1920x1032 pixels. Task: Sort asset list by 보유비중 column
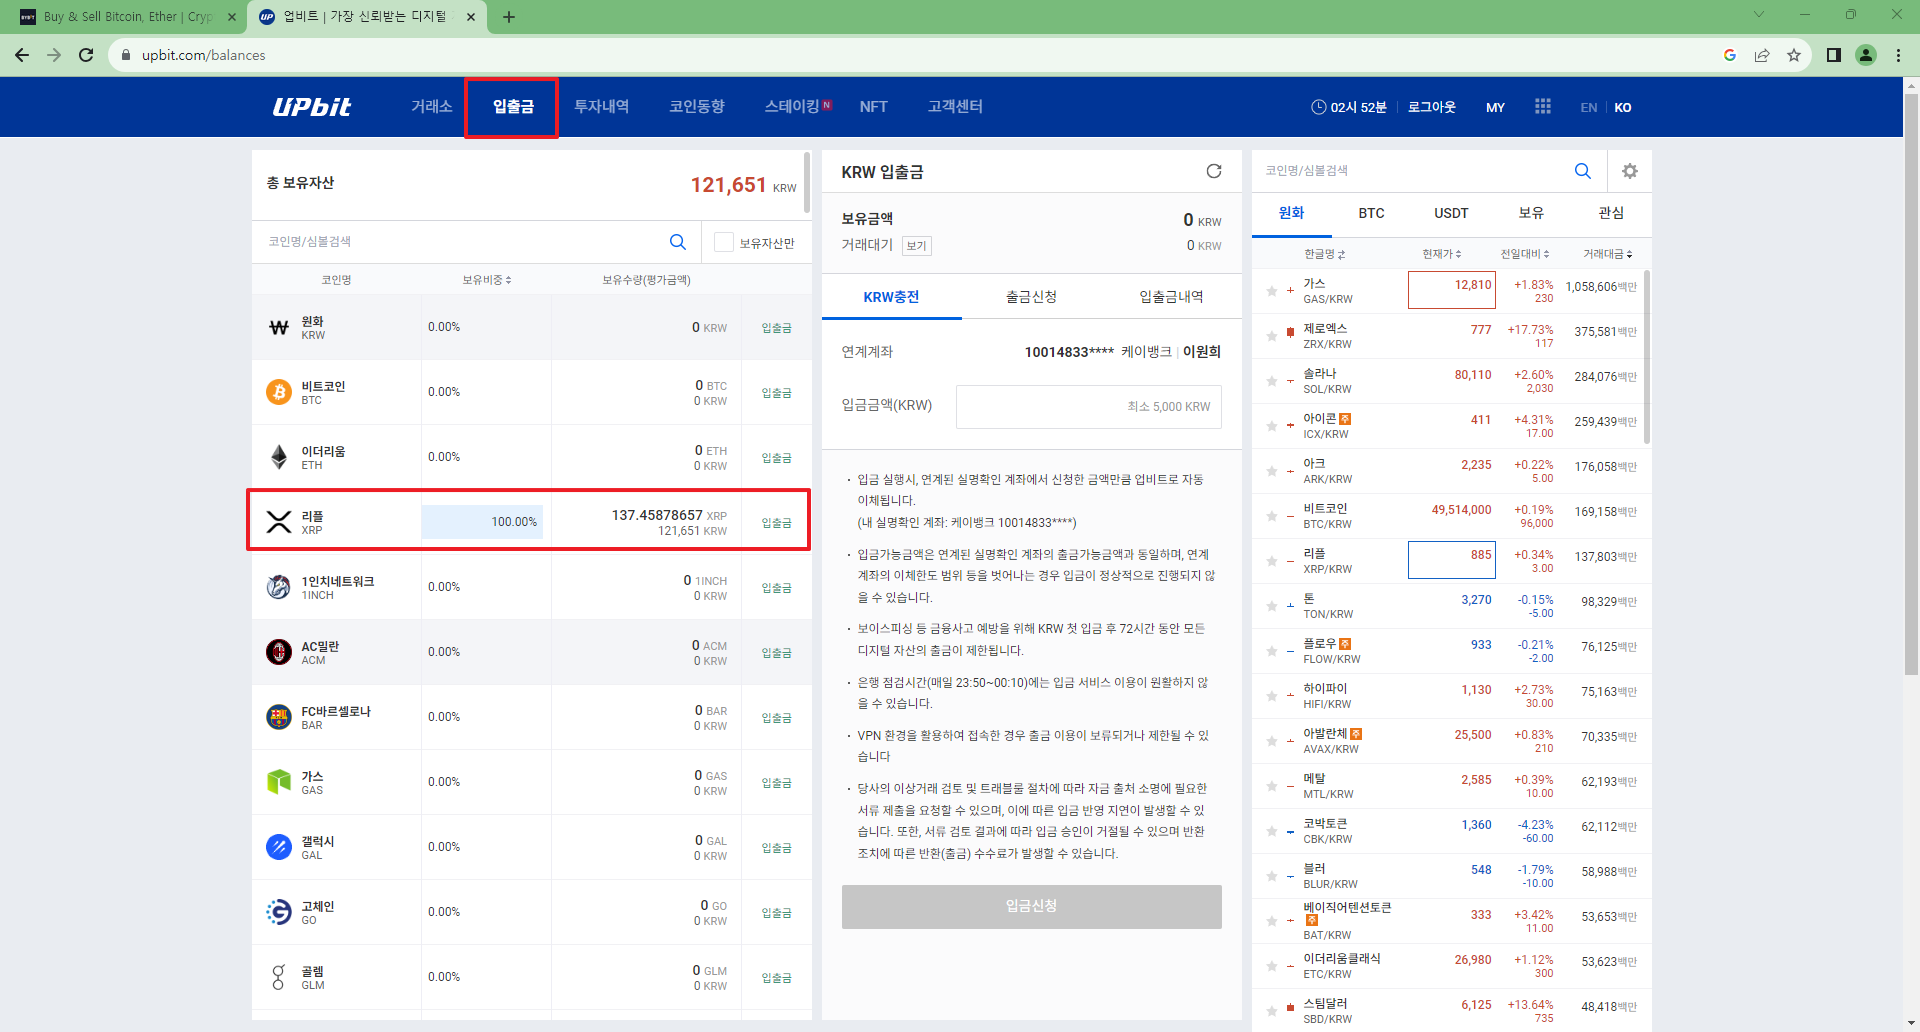pos(486,280)
